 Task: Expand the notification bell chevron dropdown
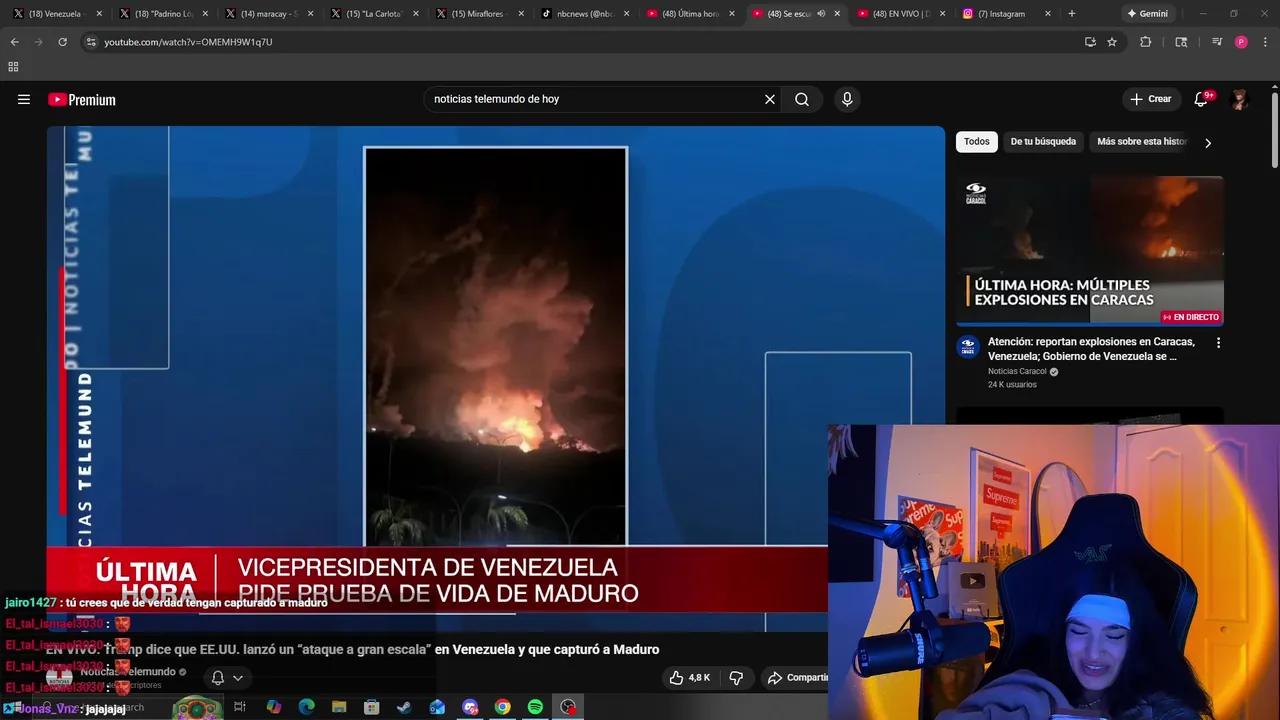click(x=238, y=677)
